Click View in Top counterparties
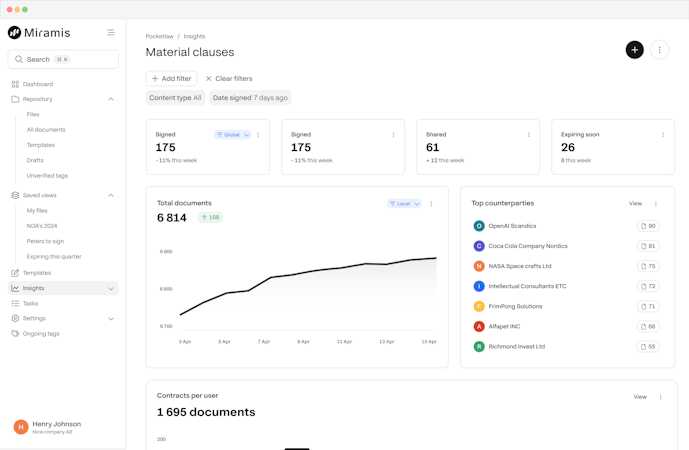689x450 pixels. click(x=635, y=203)
